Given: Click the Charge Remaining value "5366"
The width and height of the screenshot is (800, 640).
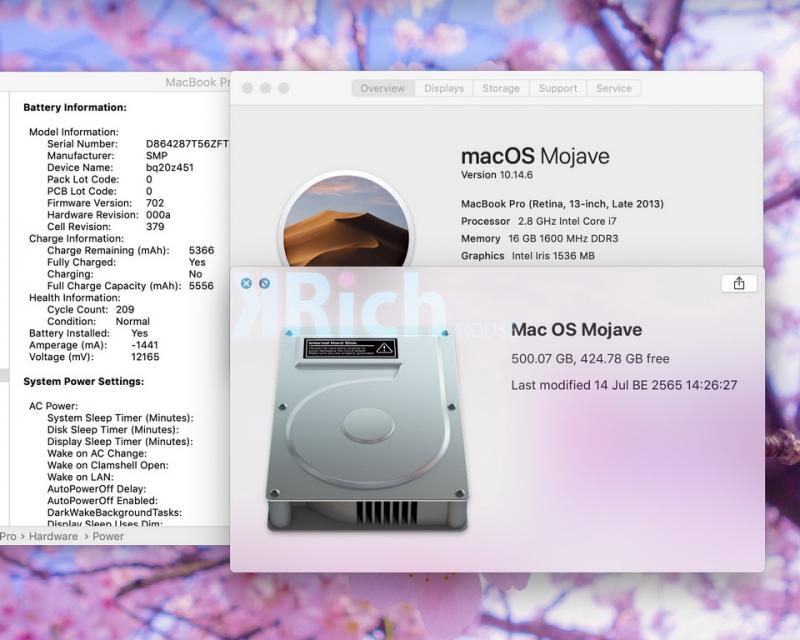Looking at the screenshot, I should click(x=202, y=251).
